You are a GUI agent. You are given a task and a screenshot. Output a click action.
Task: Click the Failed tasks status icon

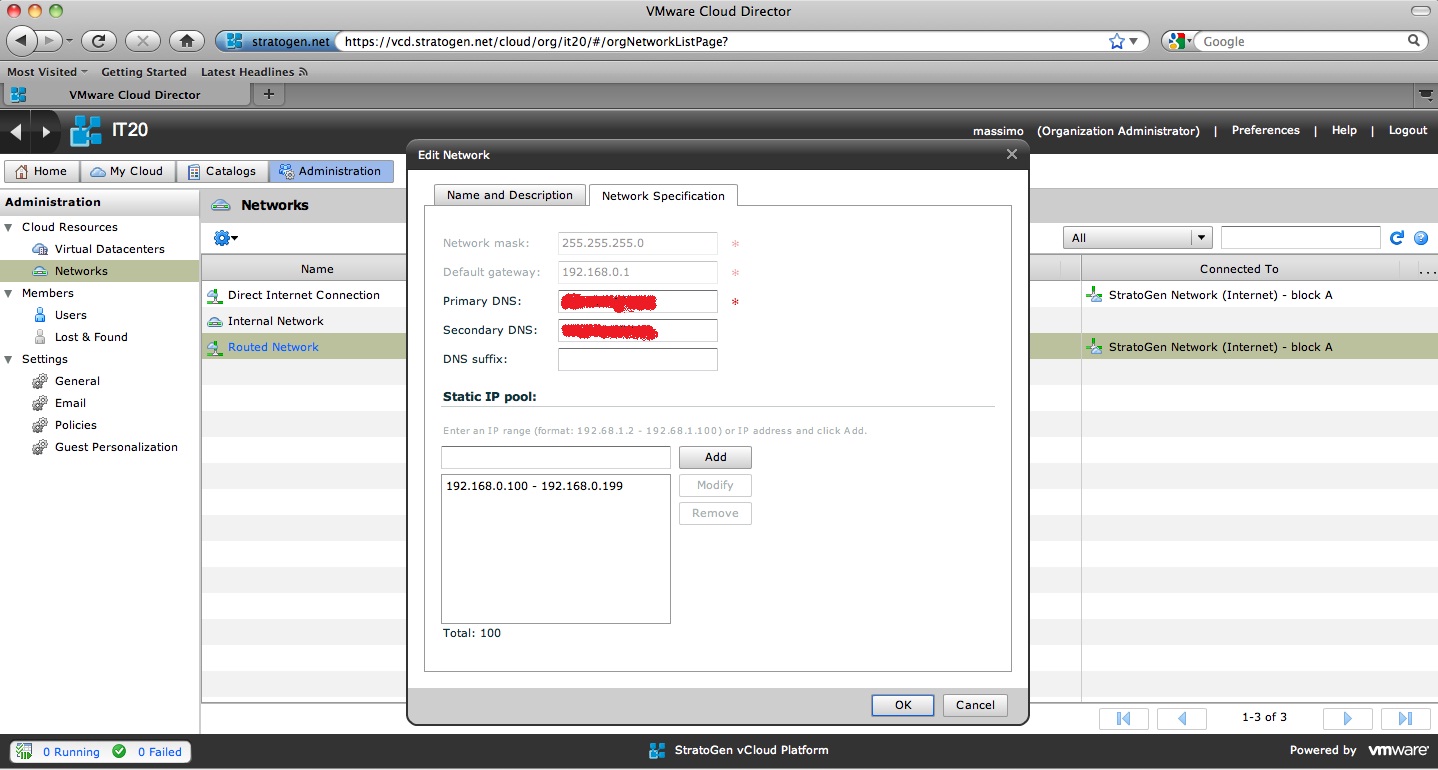[x=119, y=751]
